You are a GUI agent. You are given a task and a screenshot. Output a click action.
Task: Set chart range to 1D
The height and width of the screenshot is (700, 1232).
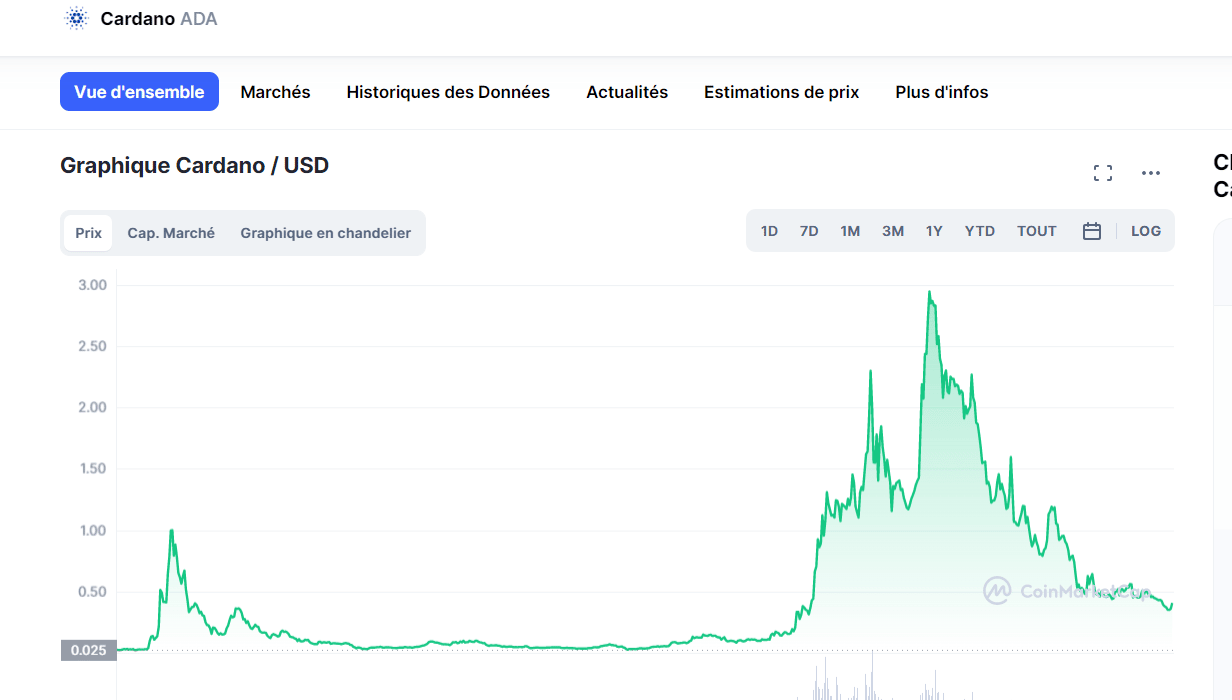pyautogui.click(x=769, y=231)
